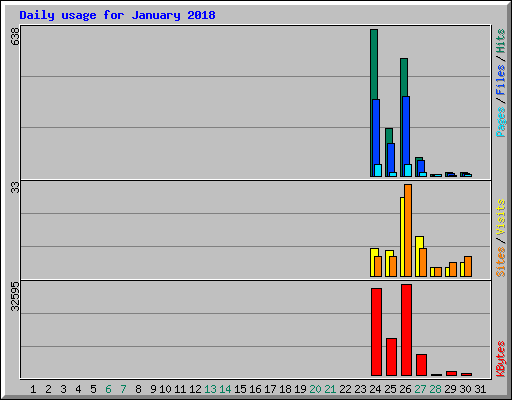Click the Sites axis label
512x400 pixels.
tap(501, 262)
